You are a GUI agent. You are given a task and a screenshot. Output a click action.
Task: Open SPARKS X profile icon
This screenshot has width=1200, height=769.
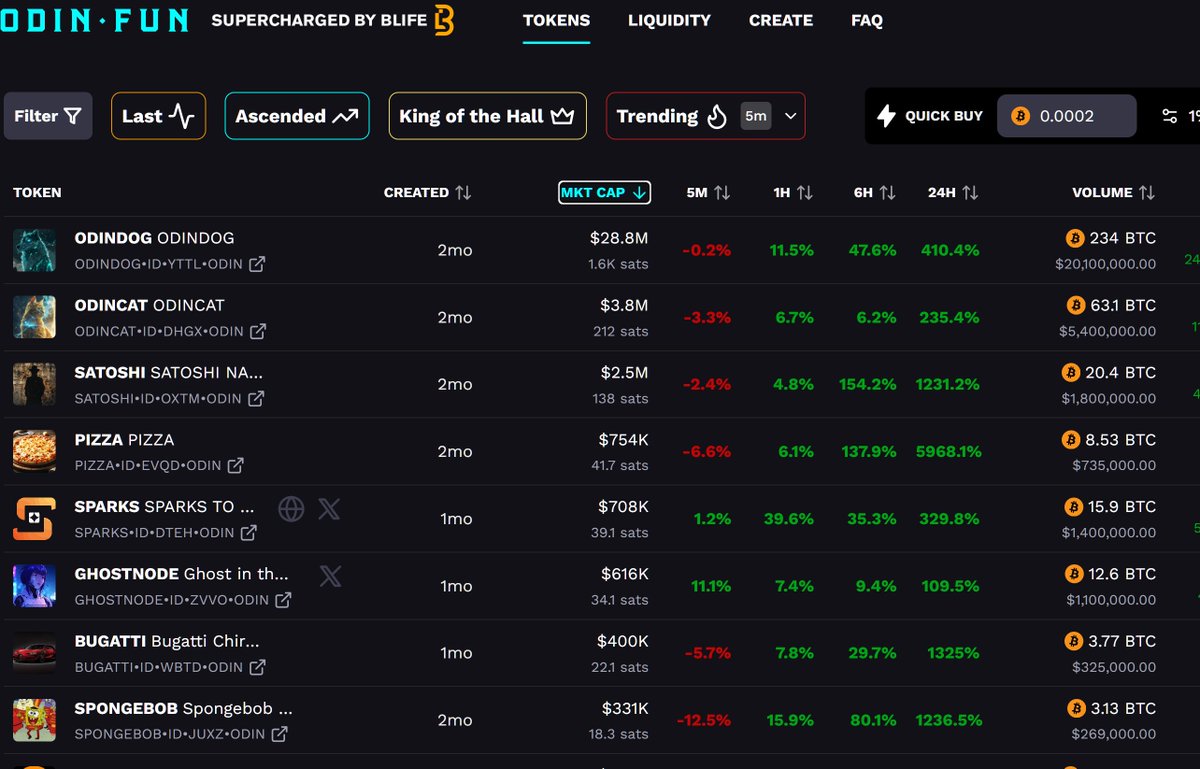[329, 509]
